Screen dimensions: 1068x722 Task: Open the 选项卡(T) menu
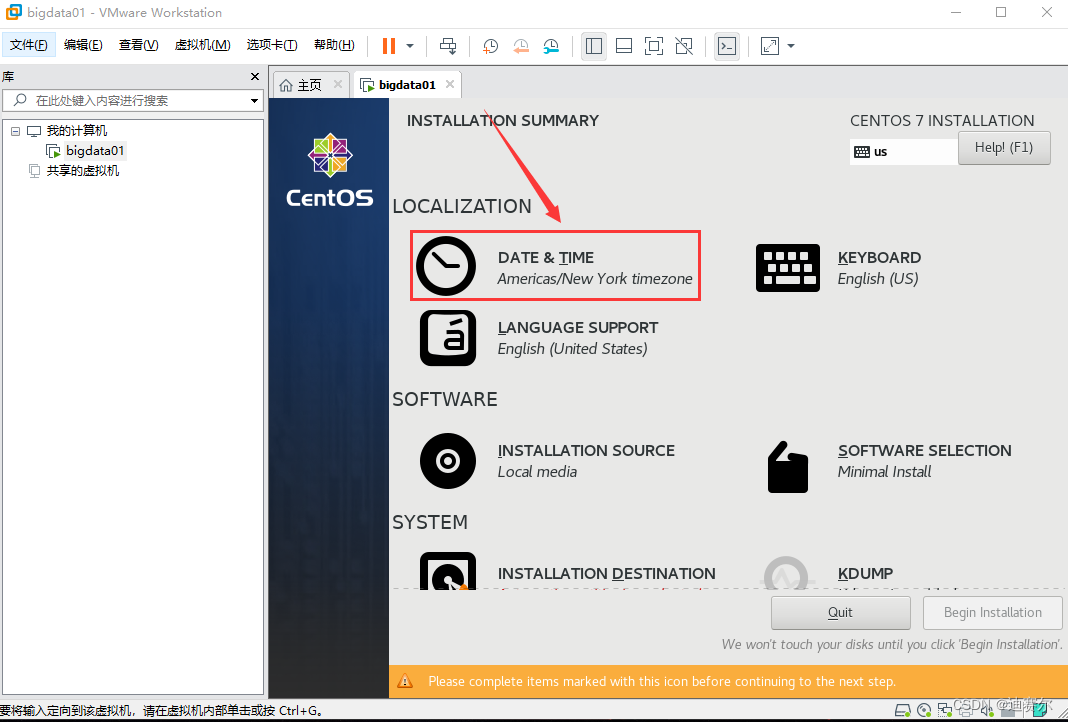pyautogui.click(x=272, y=45)
